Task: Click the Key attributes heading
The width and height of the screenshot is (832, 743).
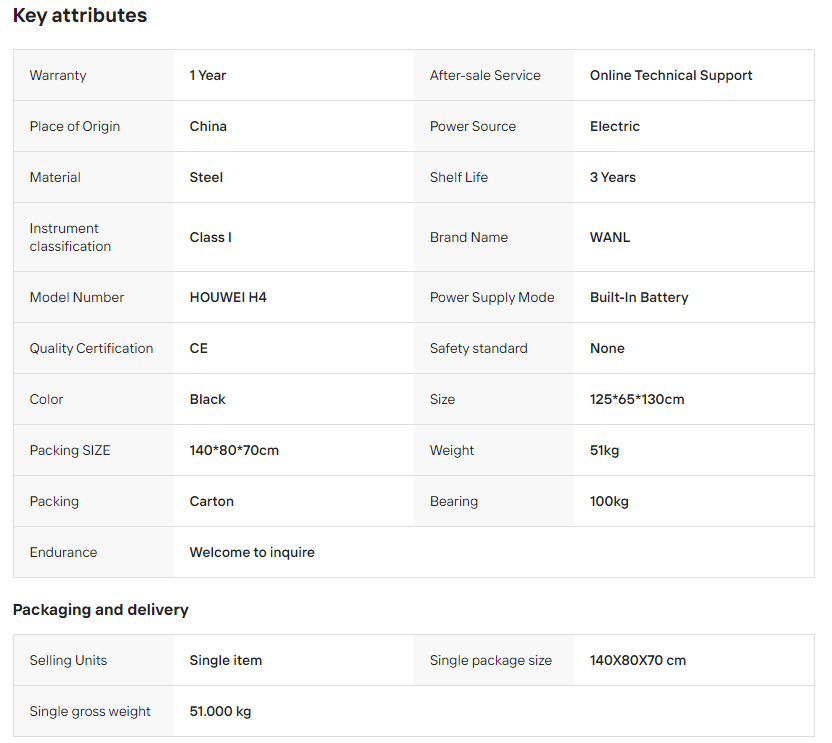Action: [80, 16]
